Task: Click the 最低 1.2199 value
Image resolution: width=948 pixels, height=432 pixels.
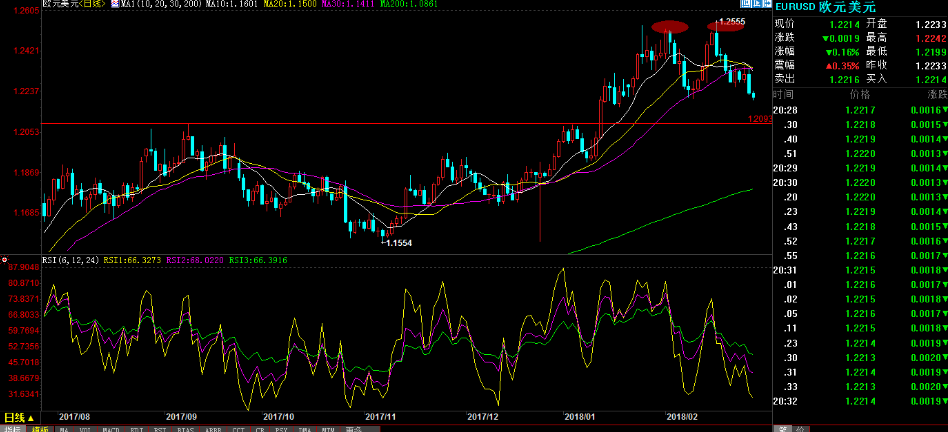Action: (932, 51)
